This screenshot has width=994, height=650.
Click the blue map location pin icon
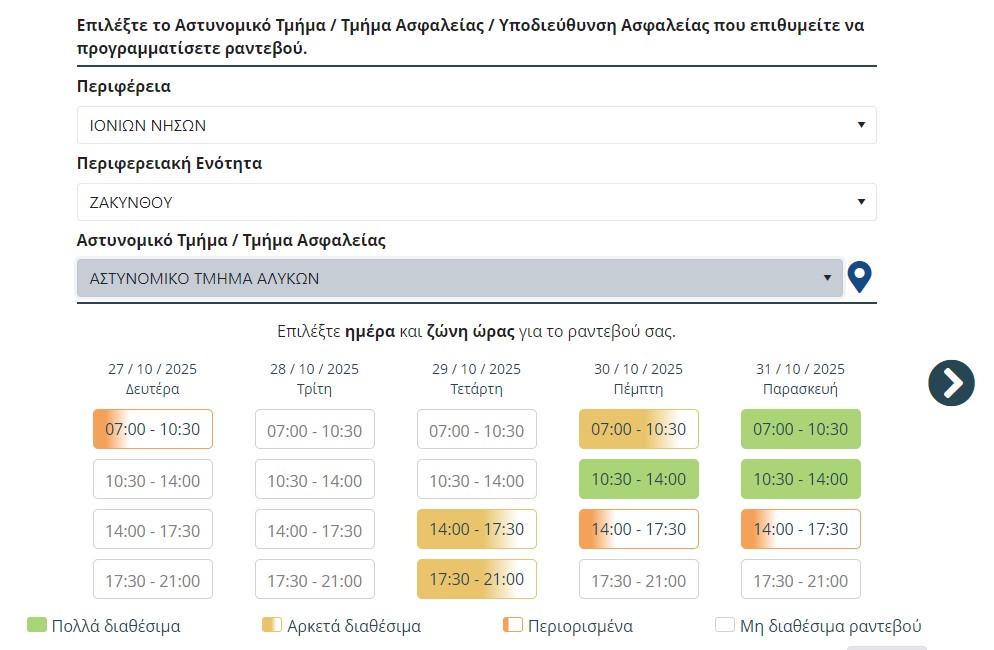coord(860,277)
